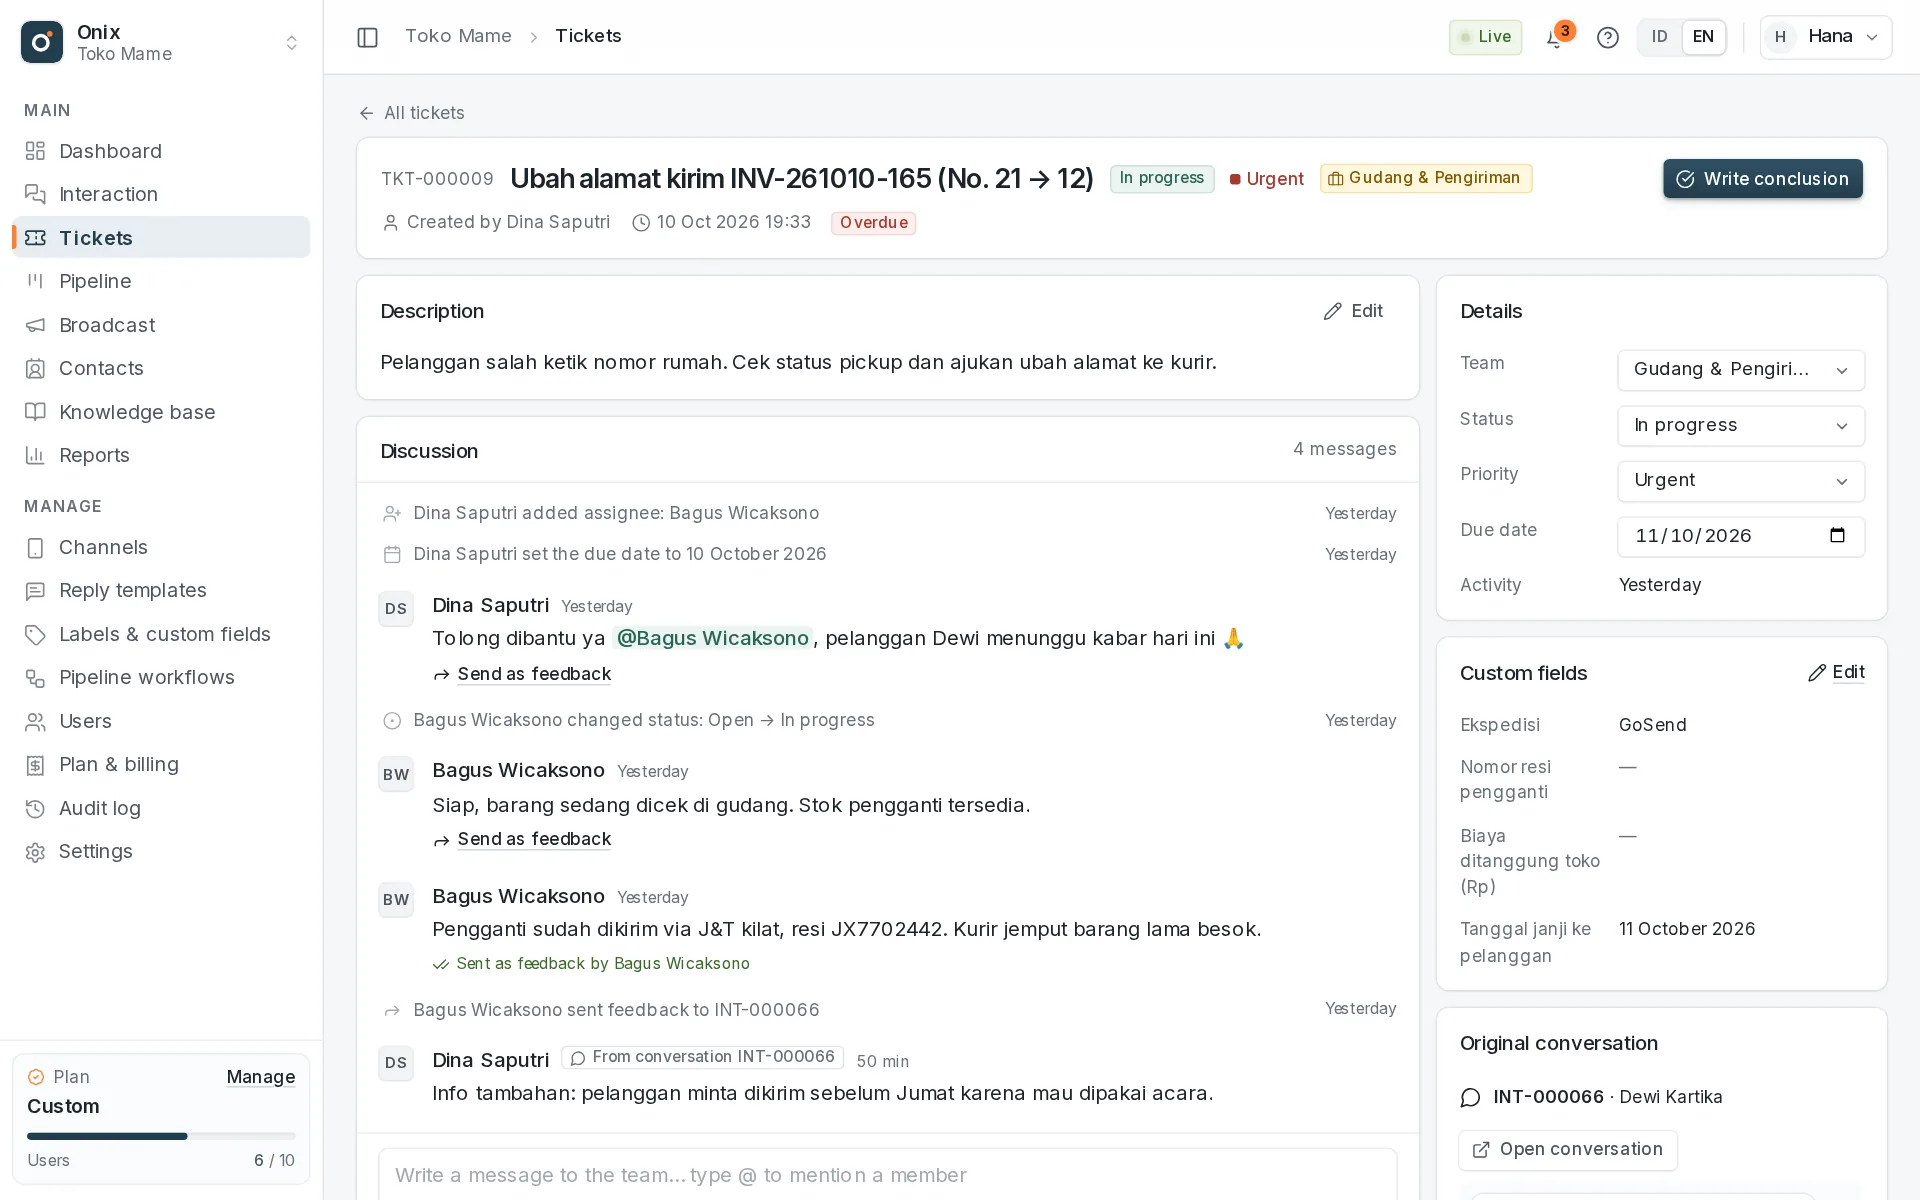Open the Team dropdown
Image resolution: width=1920 pixels, height=1200 pixels.
point(1740,370)
